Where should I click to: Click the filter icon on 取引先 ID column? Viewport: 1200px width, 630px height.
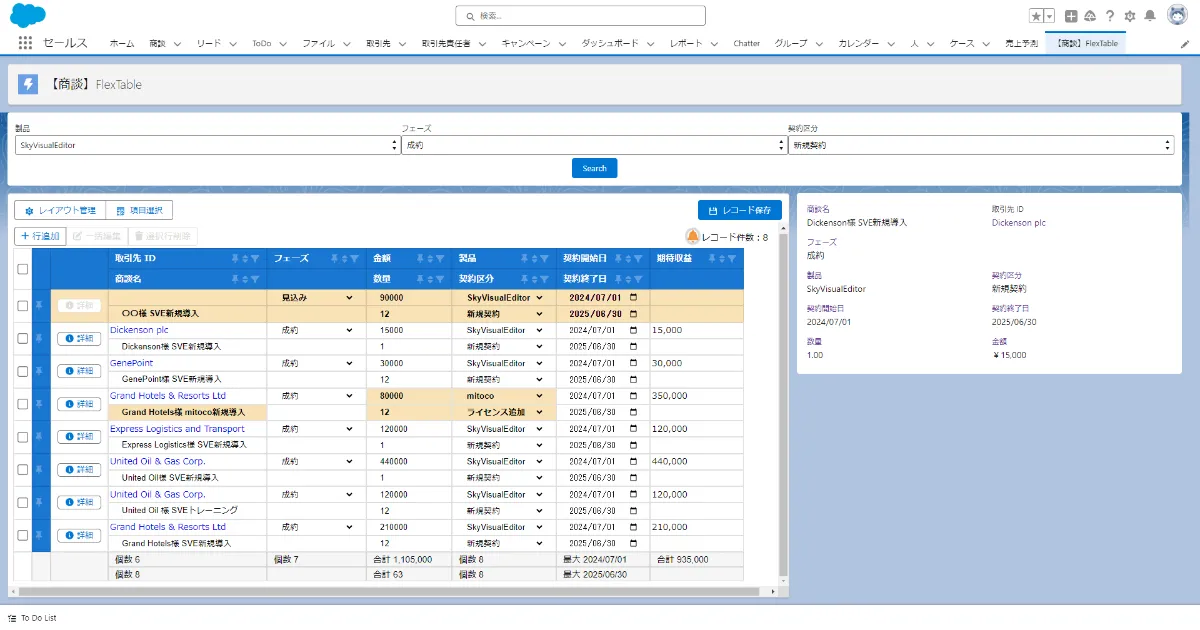[256, 258]
